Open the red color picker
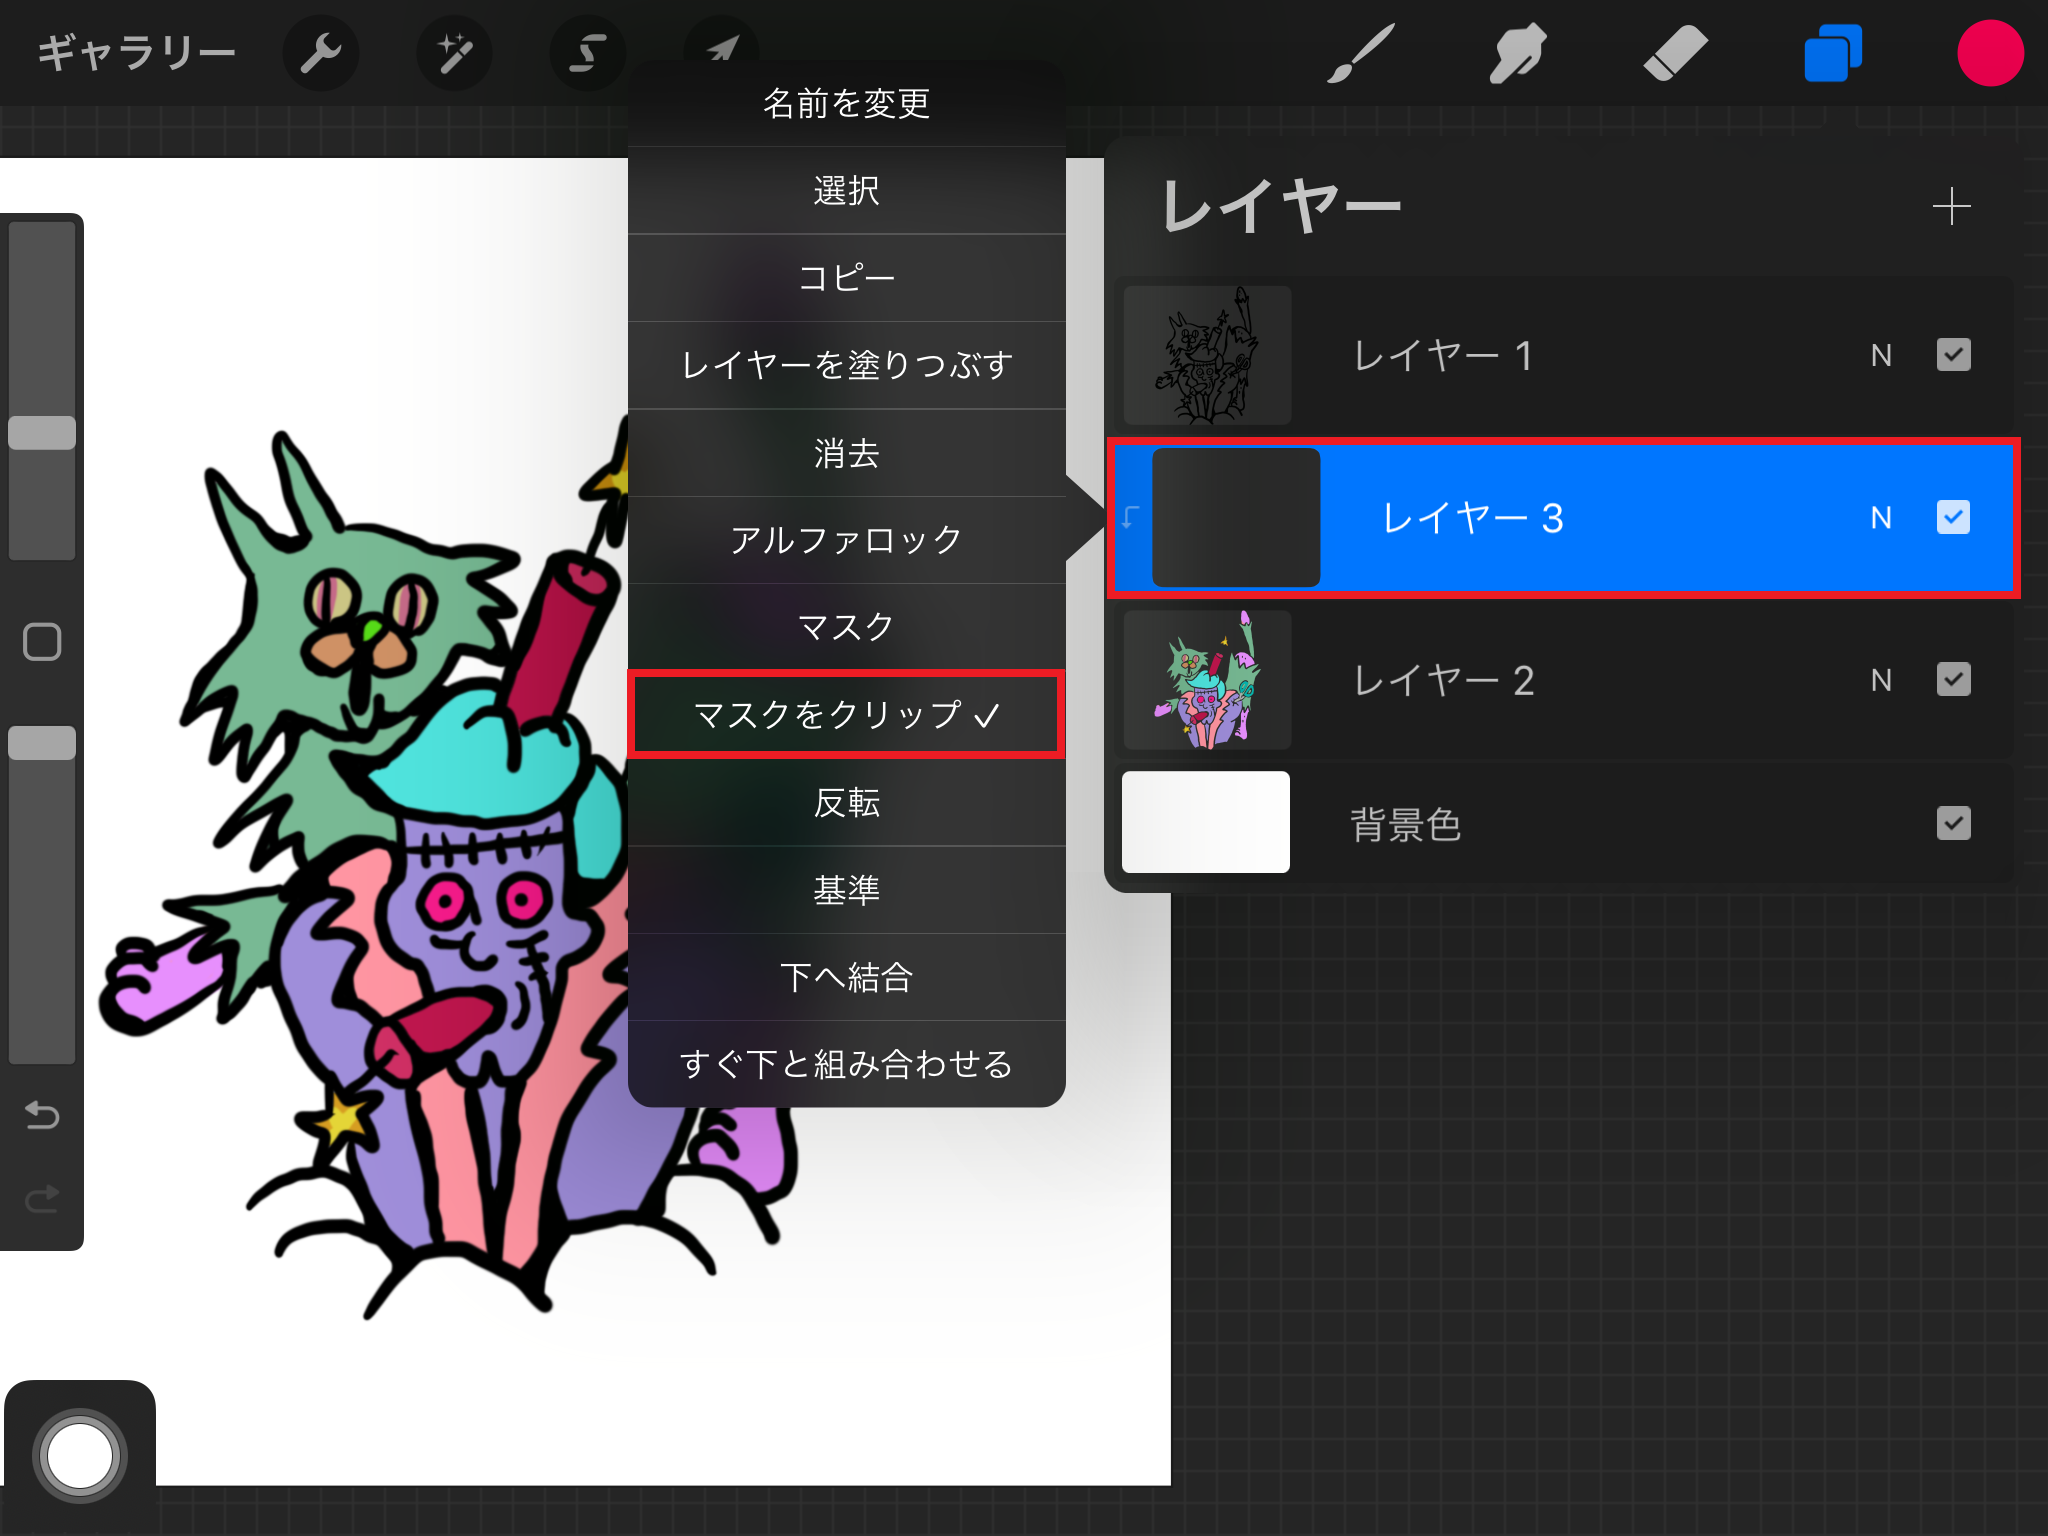Screen dimensions: 2048x1536 coord(1989,52)
